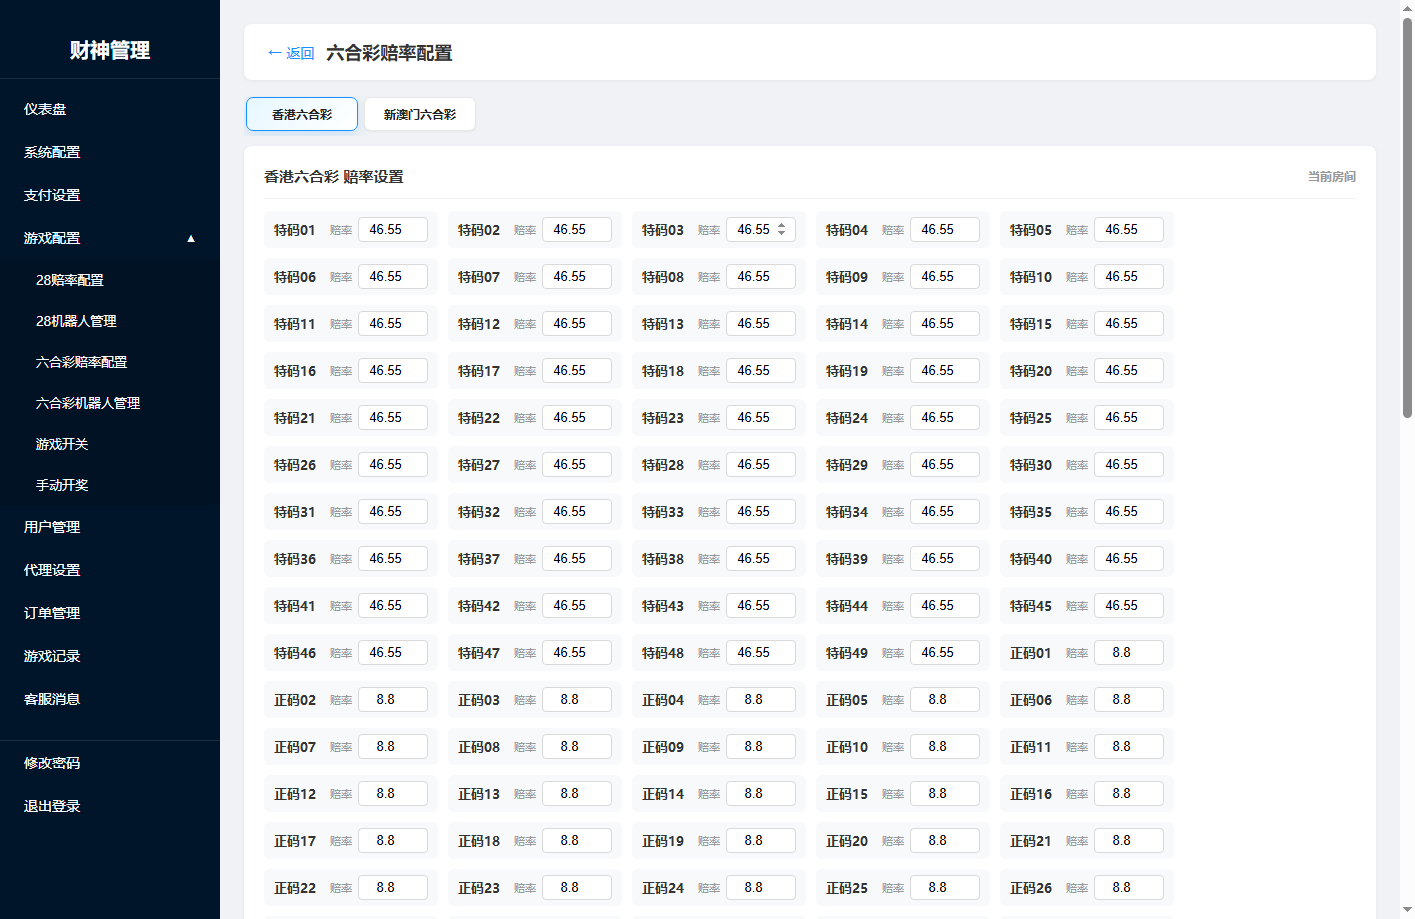Click the 正码24 odds input field
This screenshot has width=1415, height=919.
(x=761, y=888)
